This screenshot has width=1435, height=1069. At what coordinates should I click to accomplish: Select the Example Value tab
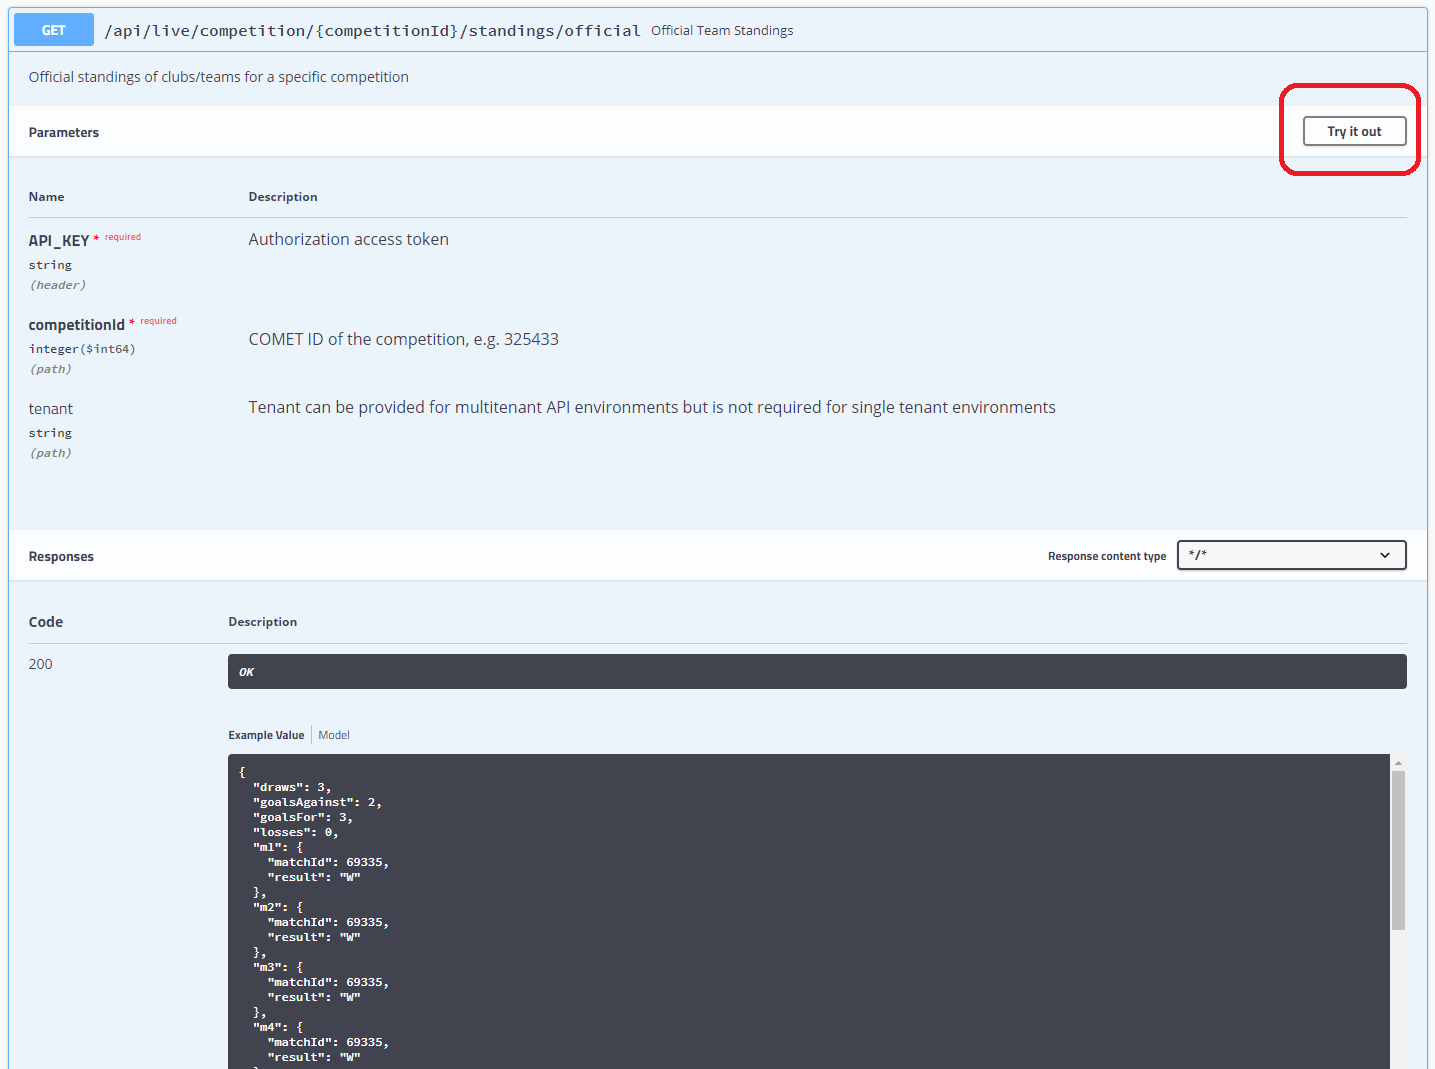[266, 735]
